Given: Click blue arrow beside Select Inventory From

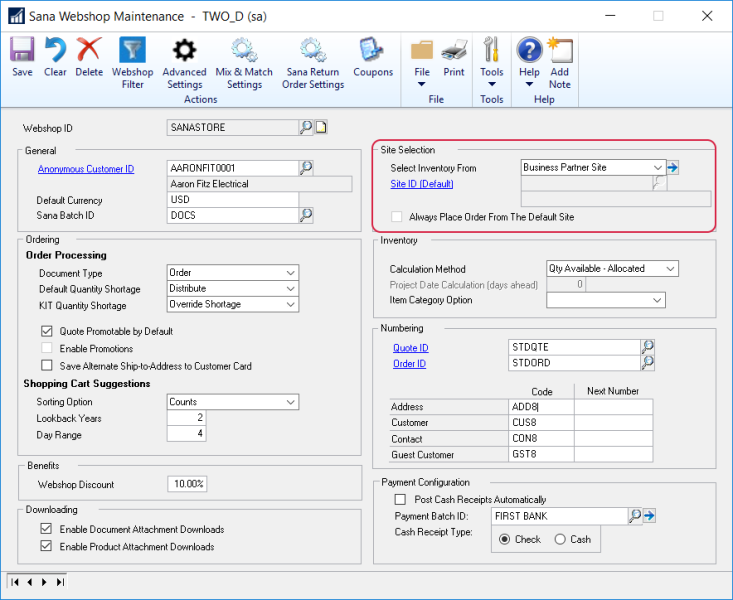Looking at the screenshot, I should tap(673, 167).
